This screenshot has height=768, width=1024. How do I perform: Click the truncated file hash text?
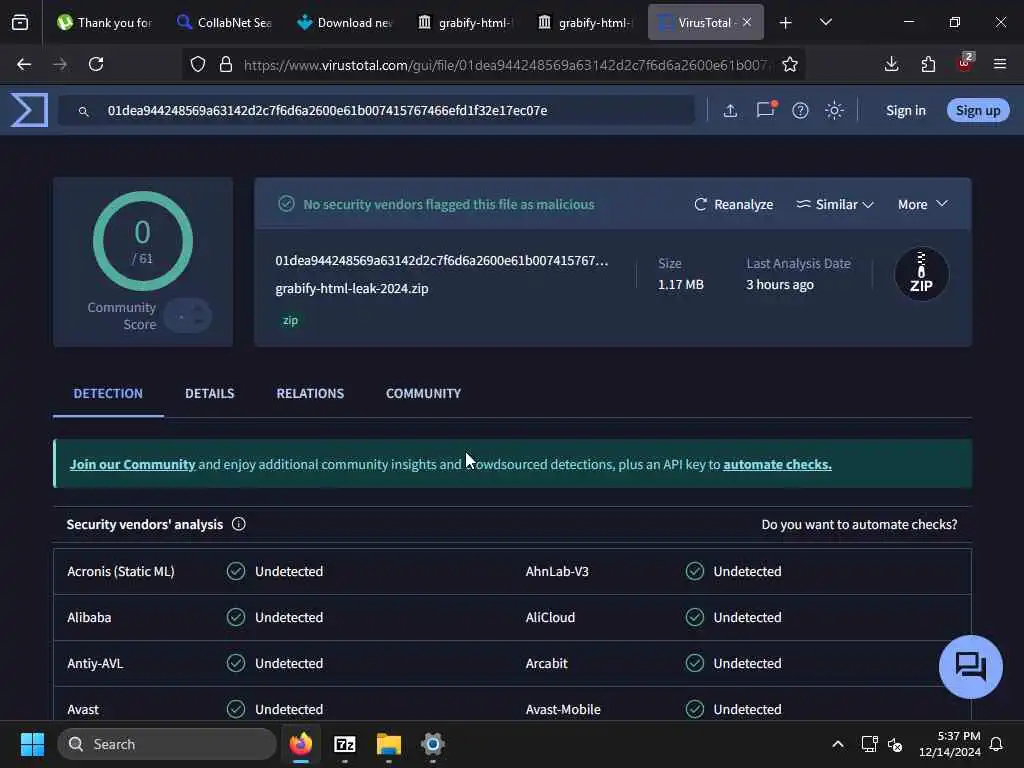click(441, 261)
